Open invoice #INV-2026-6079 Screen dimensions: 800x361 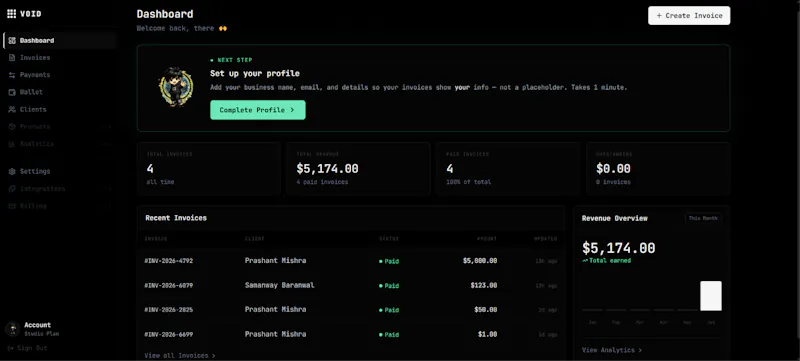tap(169, 286)
